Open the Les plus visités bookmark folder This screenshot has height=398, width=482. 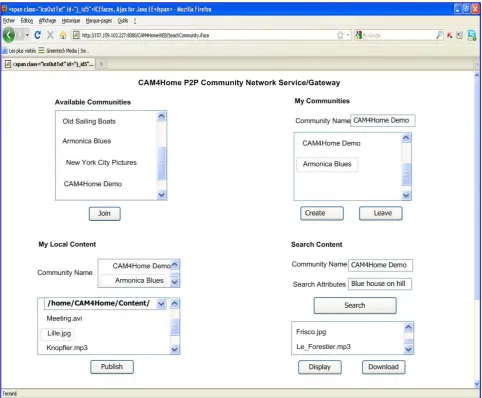19,51
